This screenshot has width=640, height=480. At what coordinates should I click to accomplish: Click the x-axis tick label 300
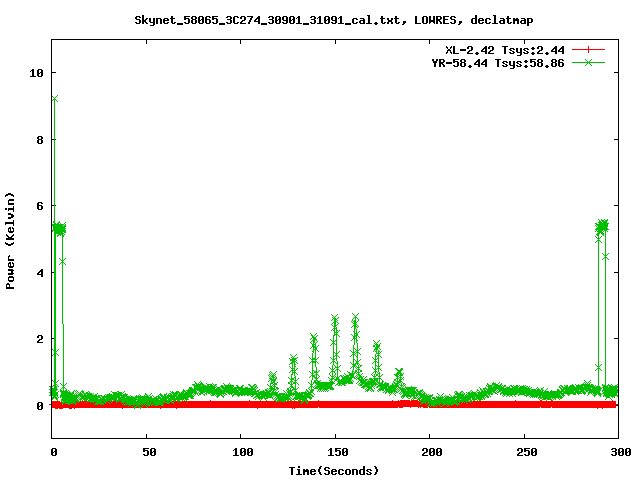click(621, 452)
